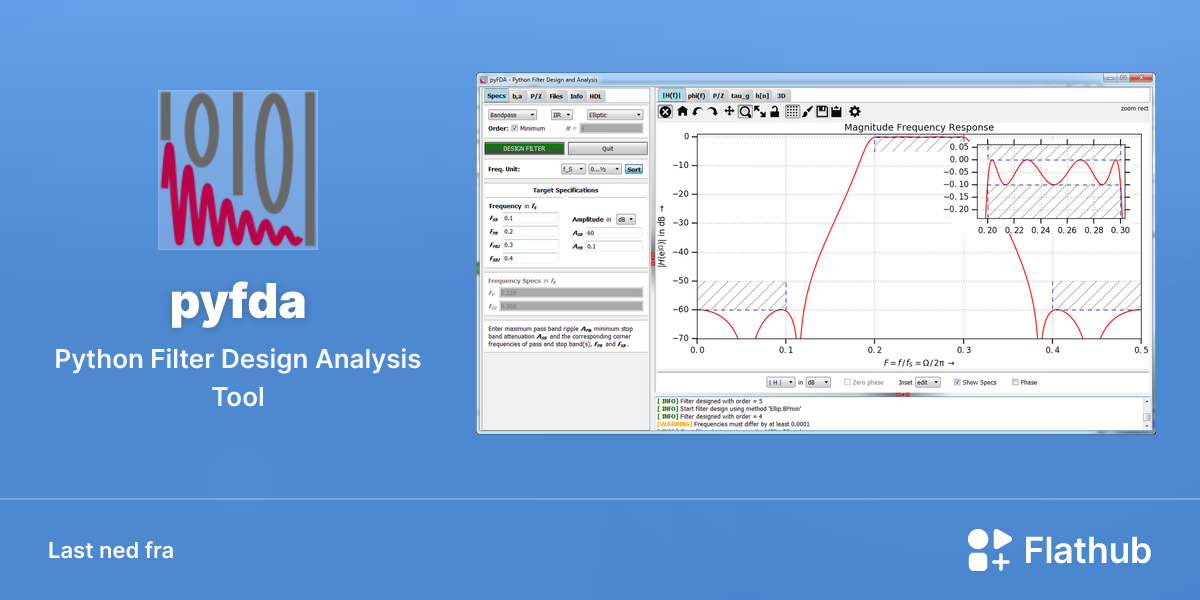The image size is (1200, 600).
Task: Uncheck the Show Specs checkbox
Action: coord(957,382)
